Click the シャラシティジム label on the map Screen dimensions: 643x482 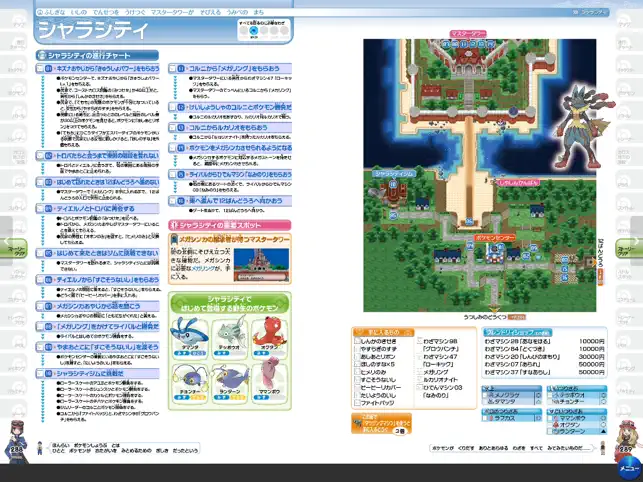(x=394, y=174)
